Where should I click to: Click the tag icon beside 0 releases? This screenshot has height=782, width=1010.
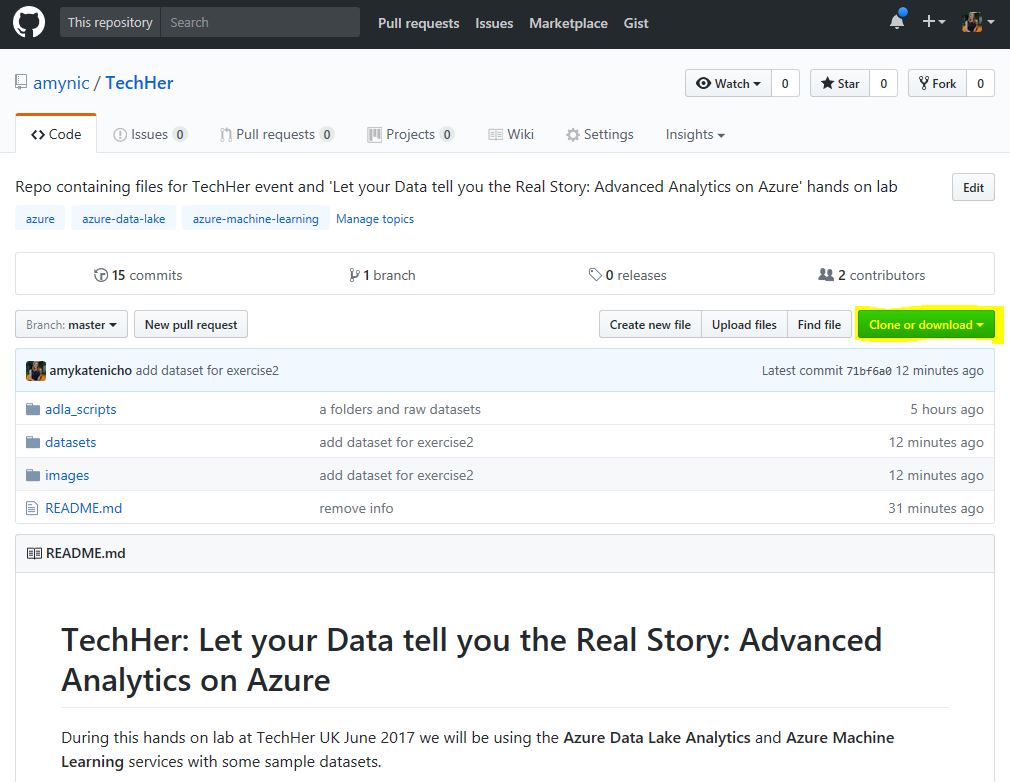tap(595, 275)
